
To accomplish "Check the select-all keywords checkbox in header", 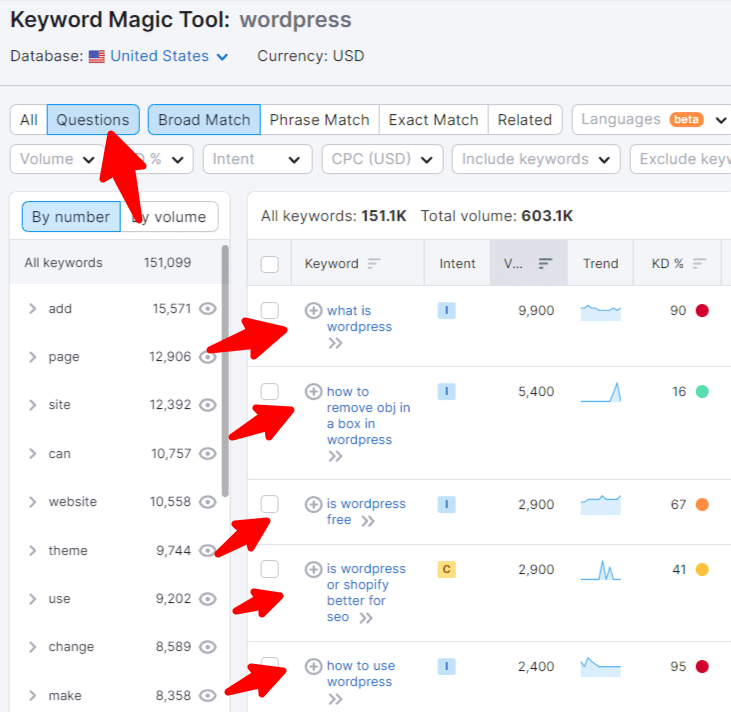I will coord(269,264).
